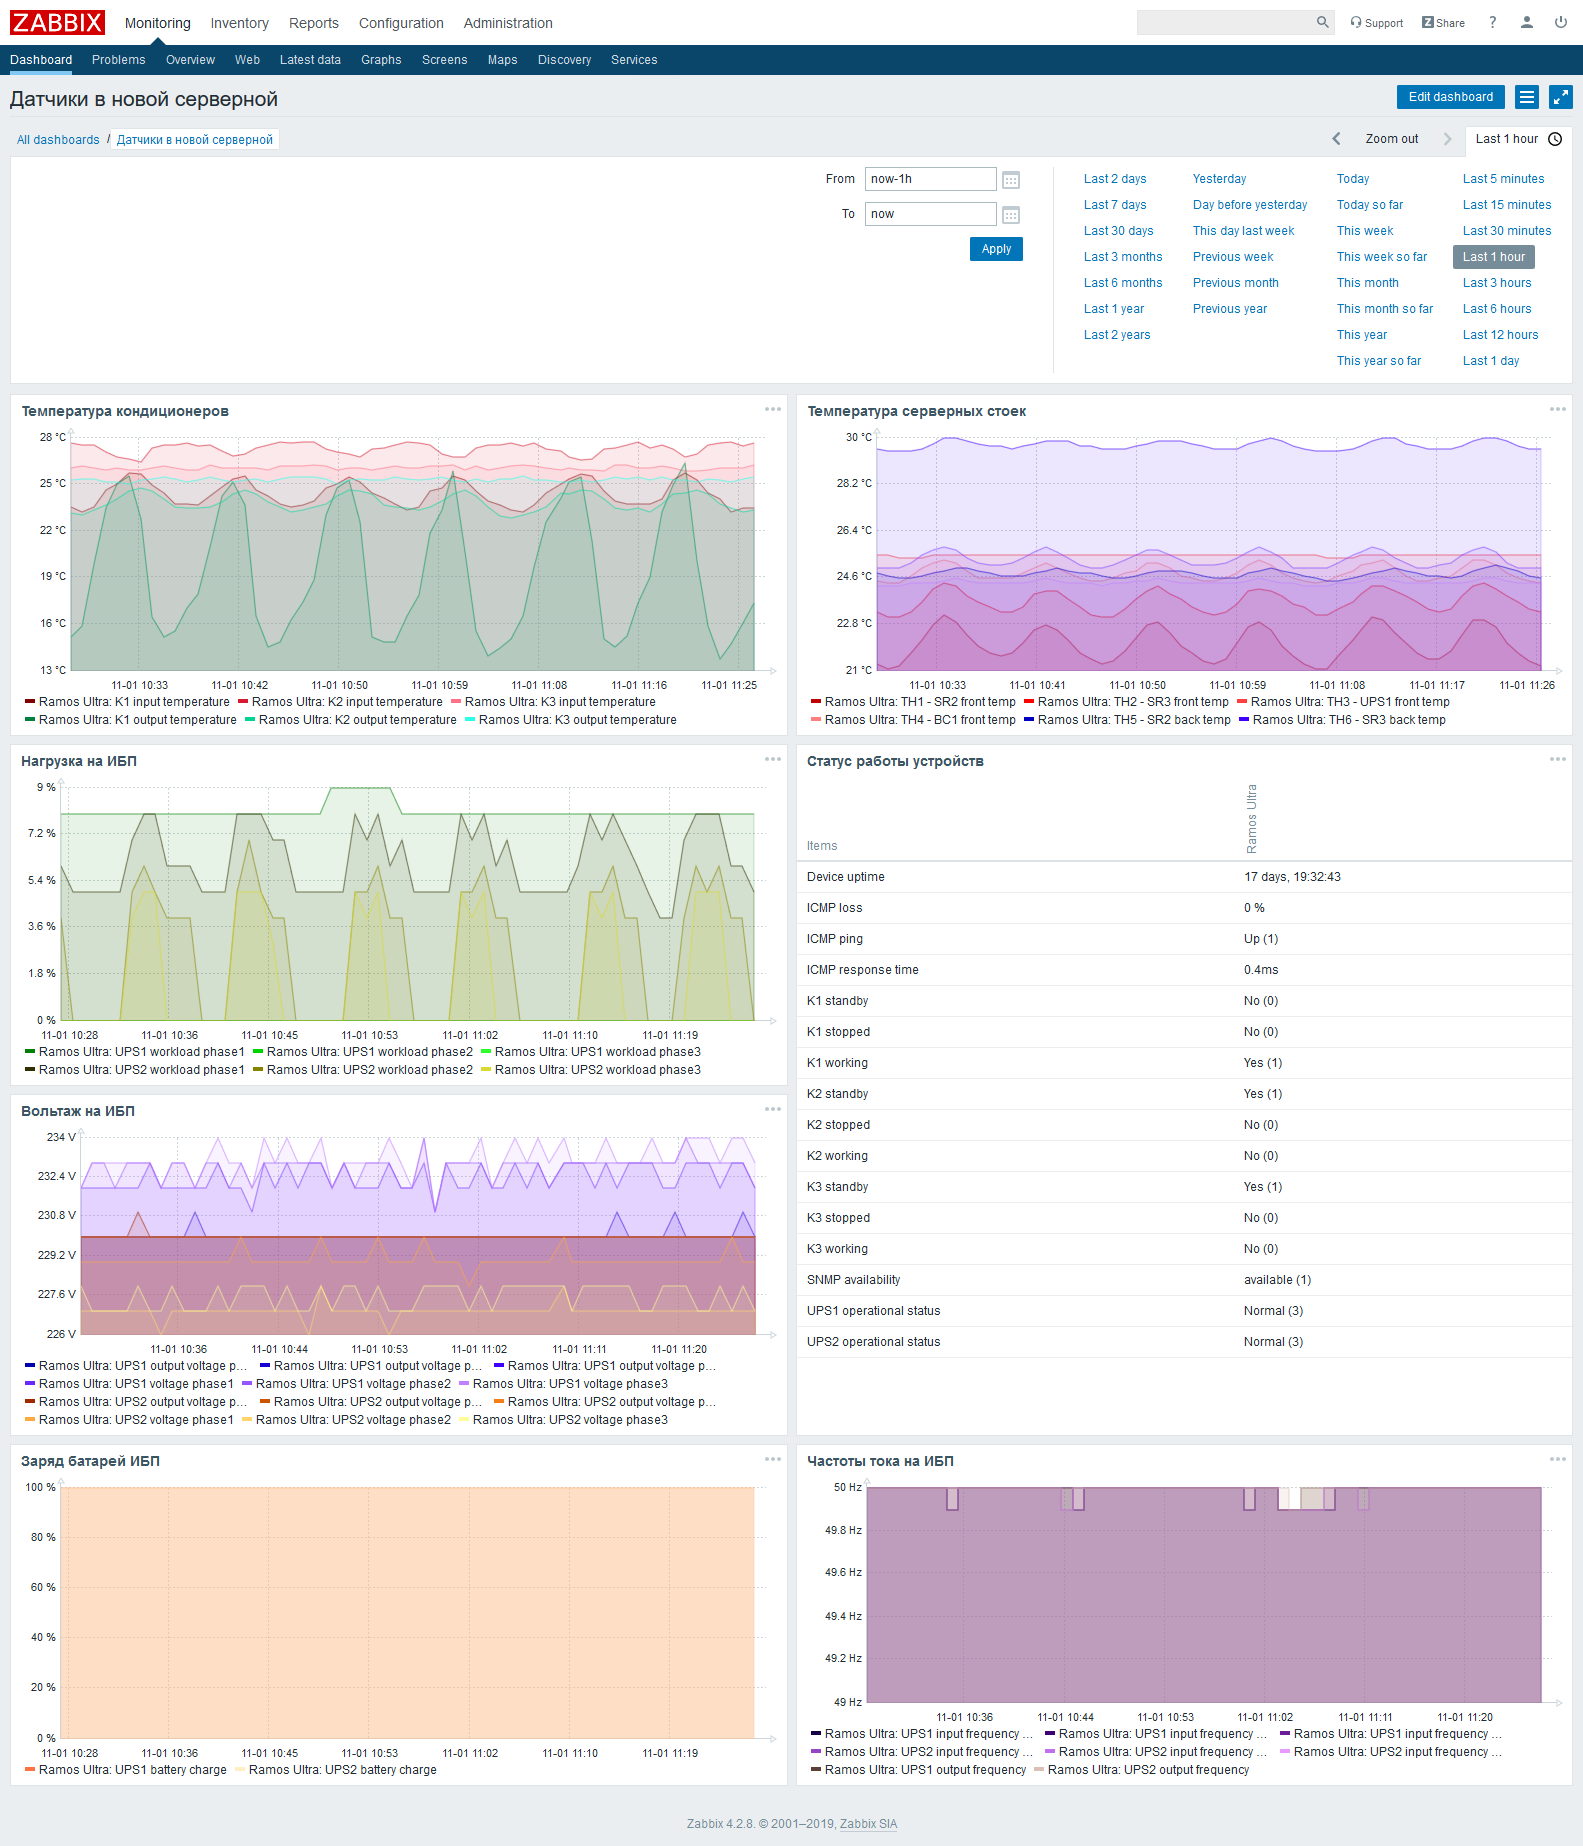Open All dashboards breadcrumb link

[58, 140]
